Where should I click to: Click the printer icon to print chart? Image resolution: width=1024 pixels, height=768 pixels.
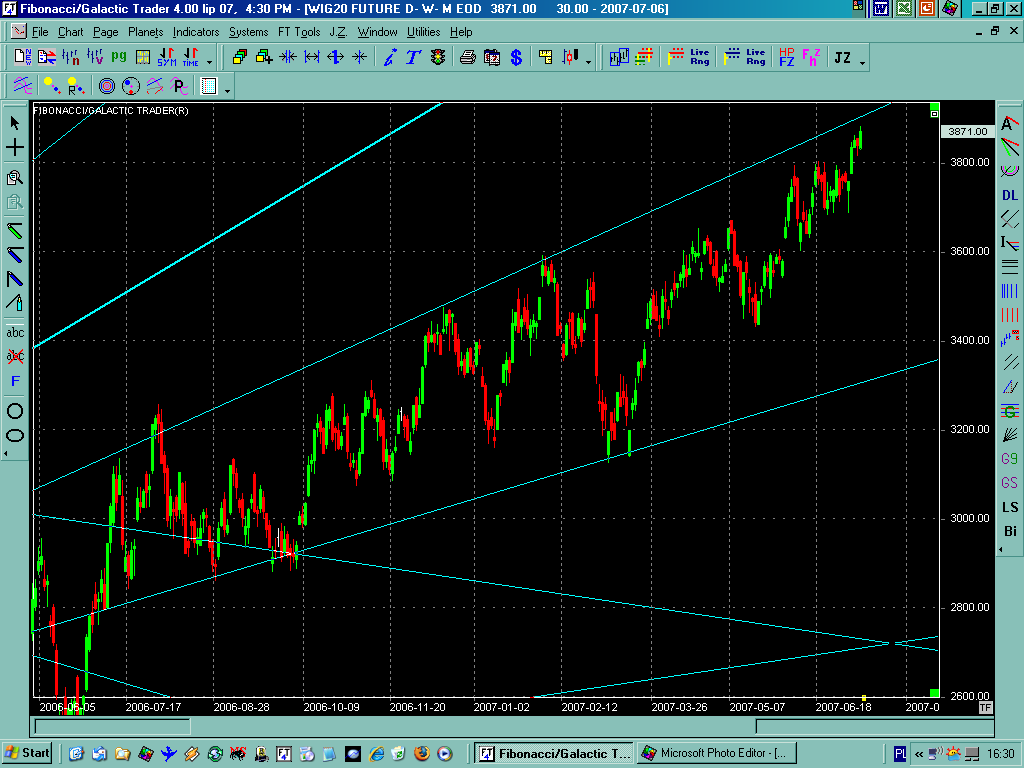pyautogui.click(x=467, y=57)
